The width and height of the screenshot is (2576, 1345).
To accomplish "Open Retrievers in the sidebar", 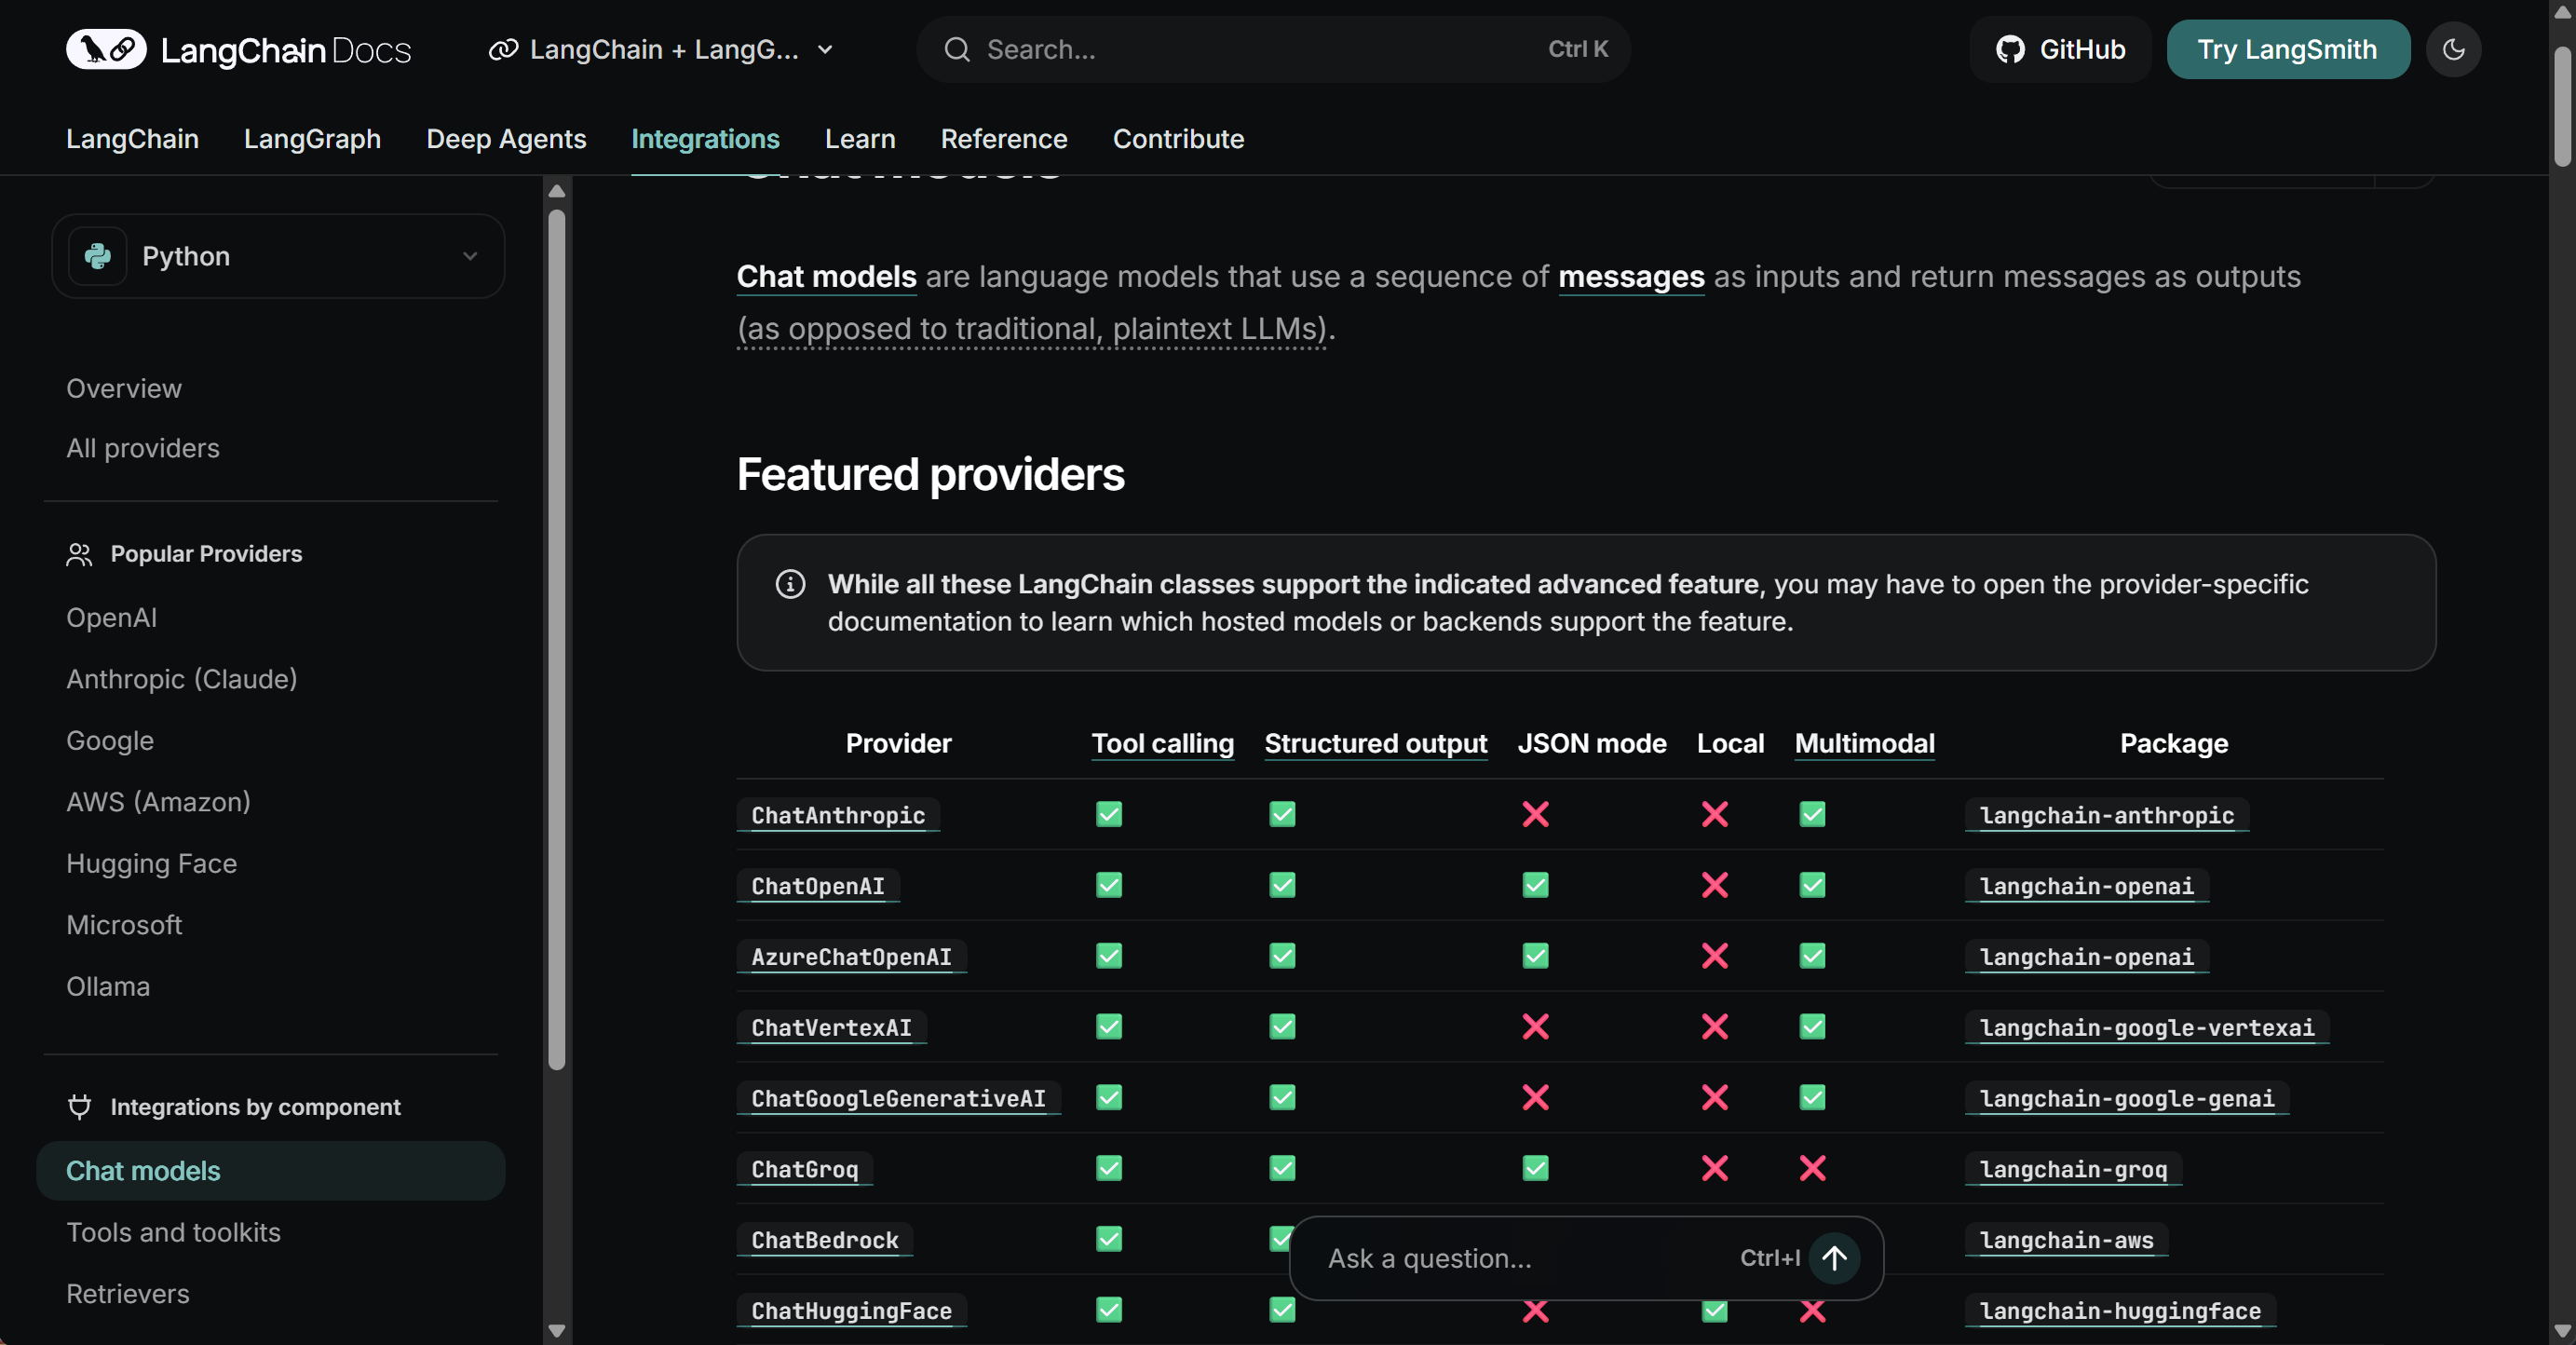I will (128, 1293).
